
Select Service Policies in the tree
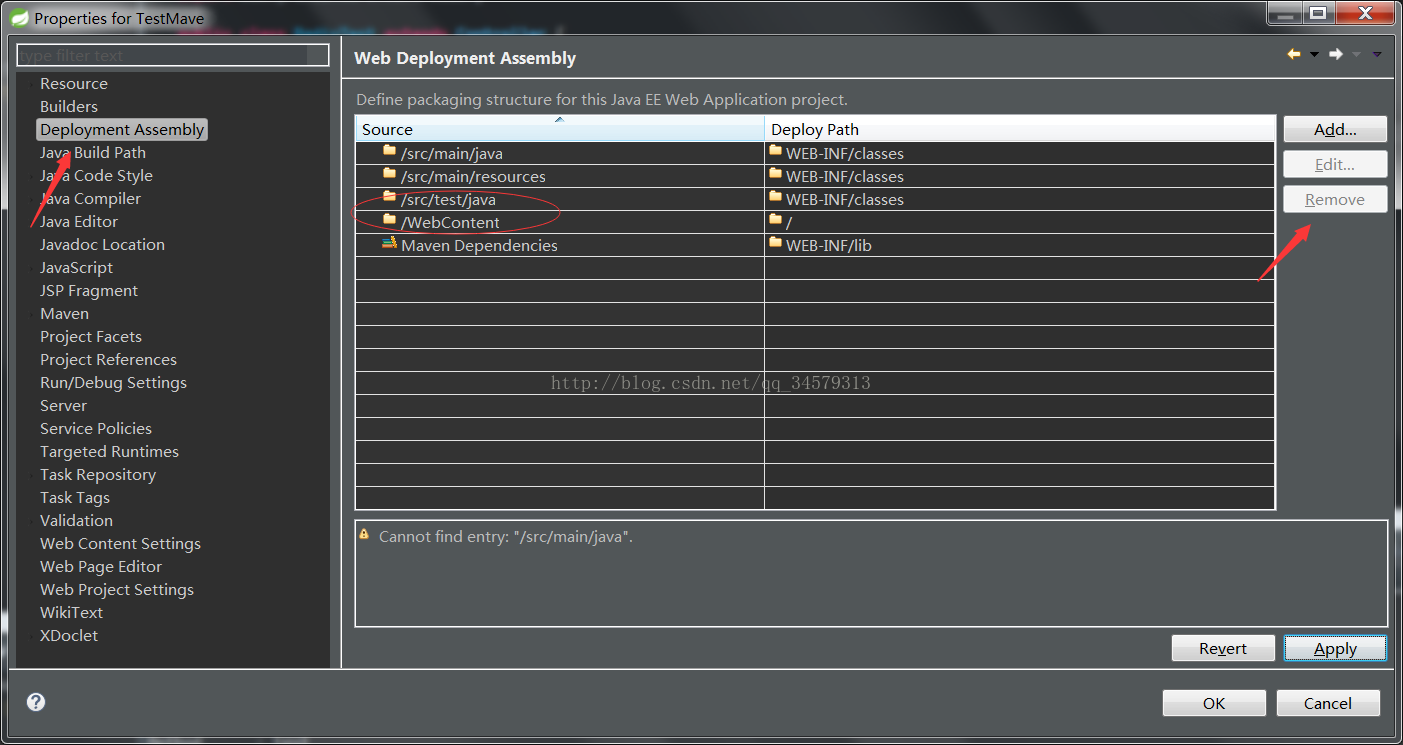coord(96,429)
